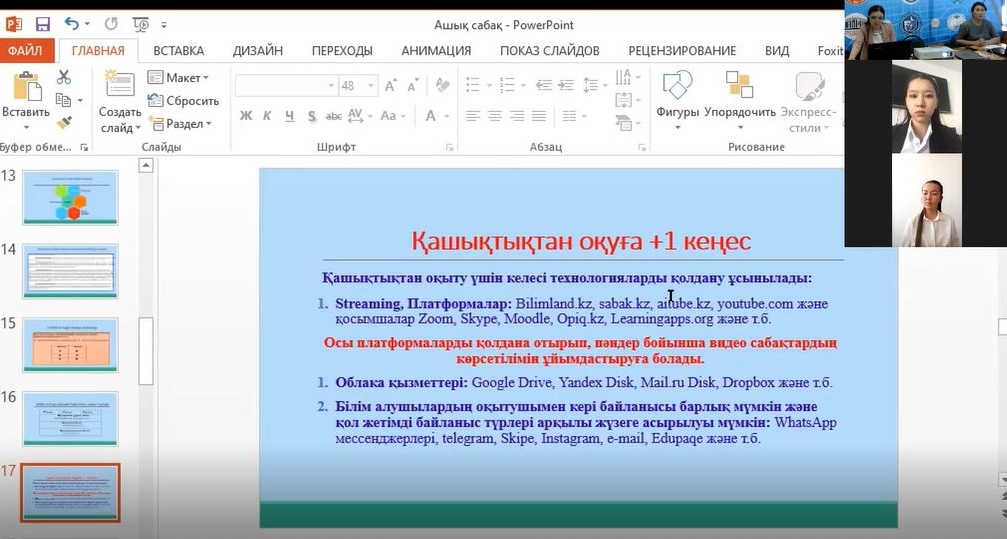Click the Сбросить reset button

[184, 100]
